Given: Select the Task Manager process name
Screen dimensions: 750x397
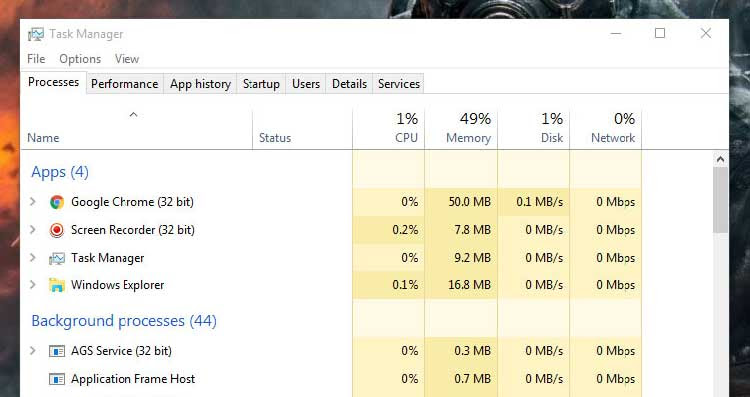Looking at the screenshot, I should tap(108, 258).
